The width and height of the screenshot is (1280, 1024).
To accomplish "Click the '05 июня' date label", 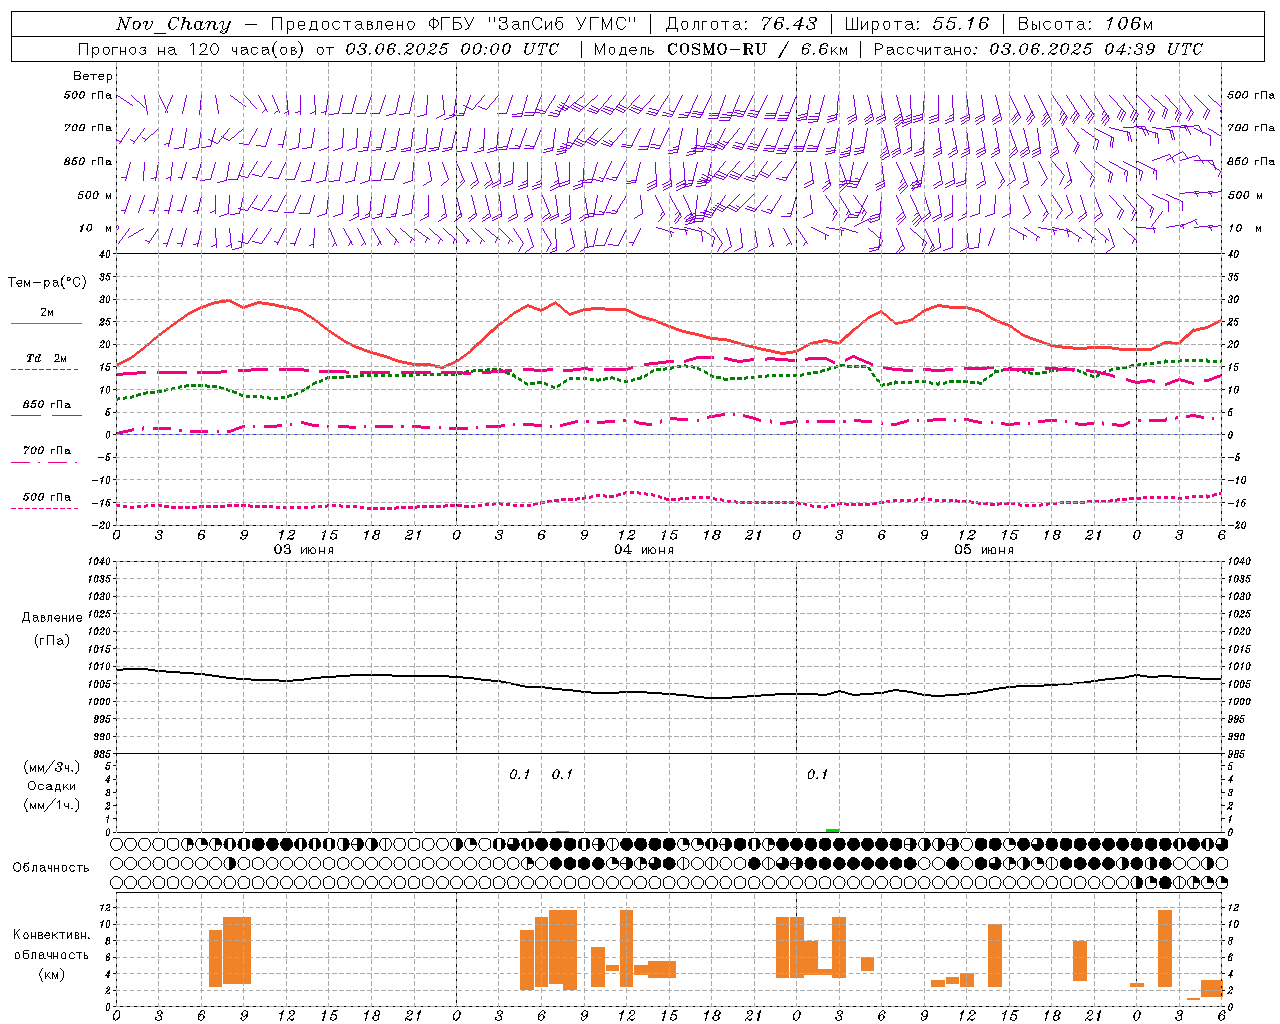I will point(984,549).
